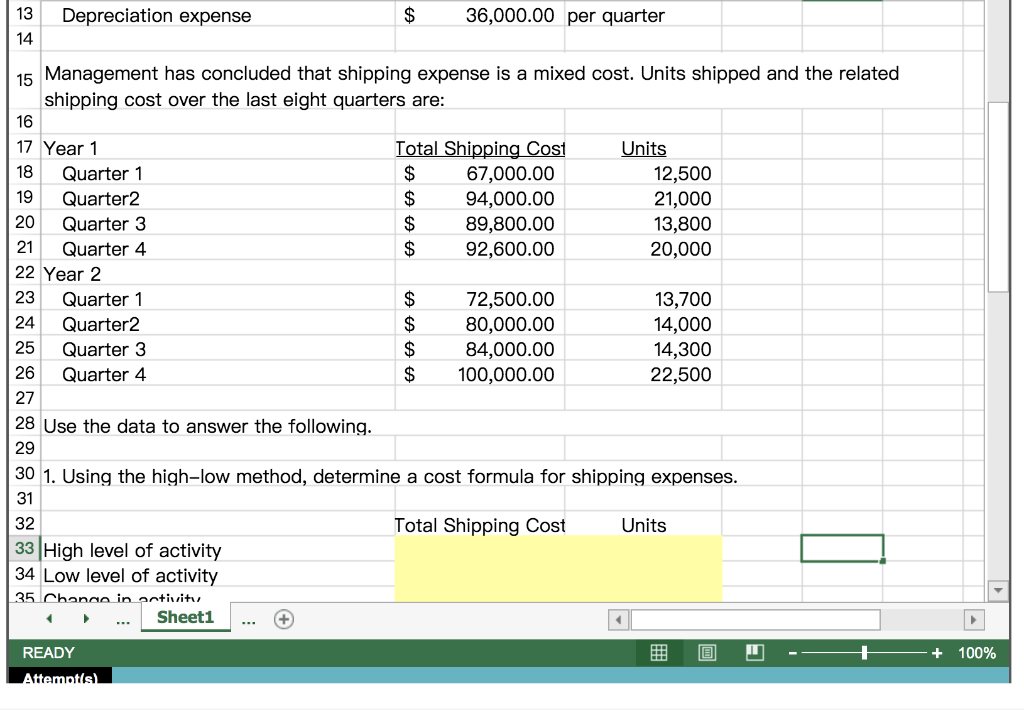Image resolution: width=1024 pixels, height=711 pixels.
Task: Zoom out using the minus icon
Action: pos(792,652)
